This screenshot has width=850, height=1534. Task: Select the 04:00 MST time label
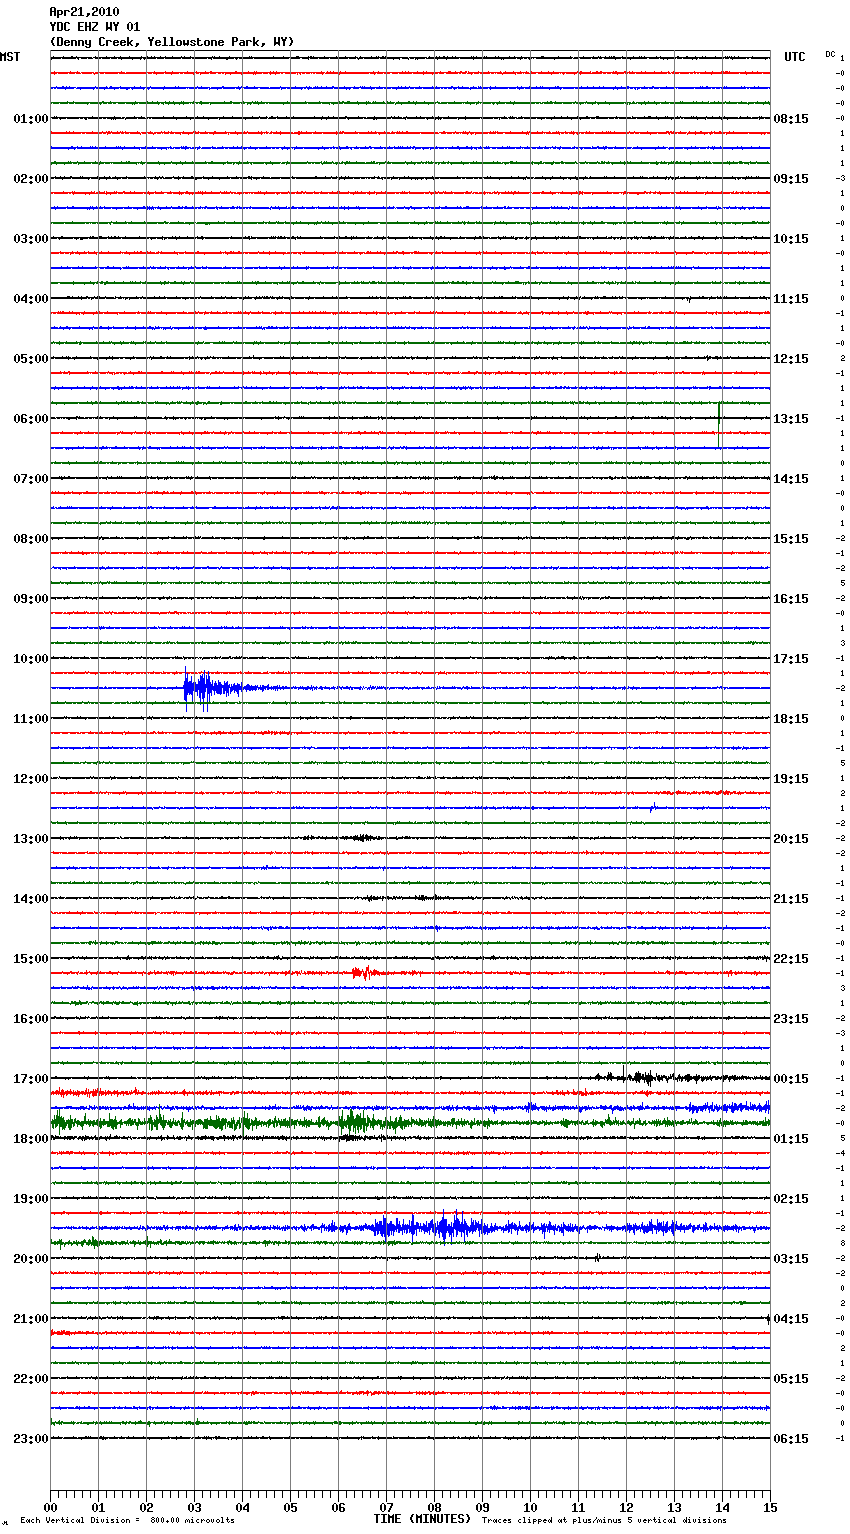30,299
